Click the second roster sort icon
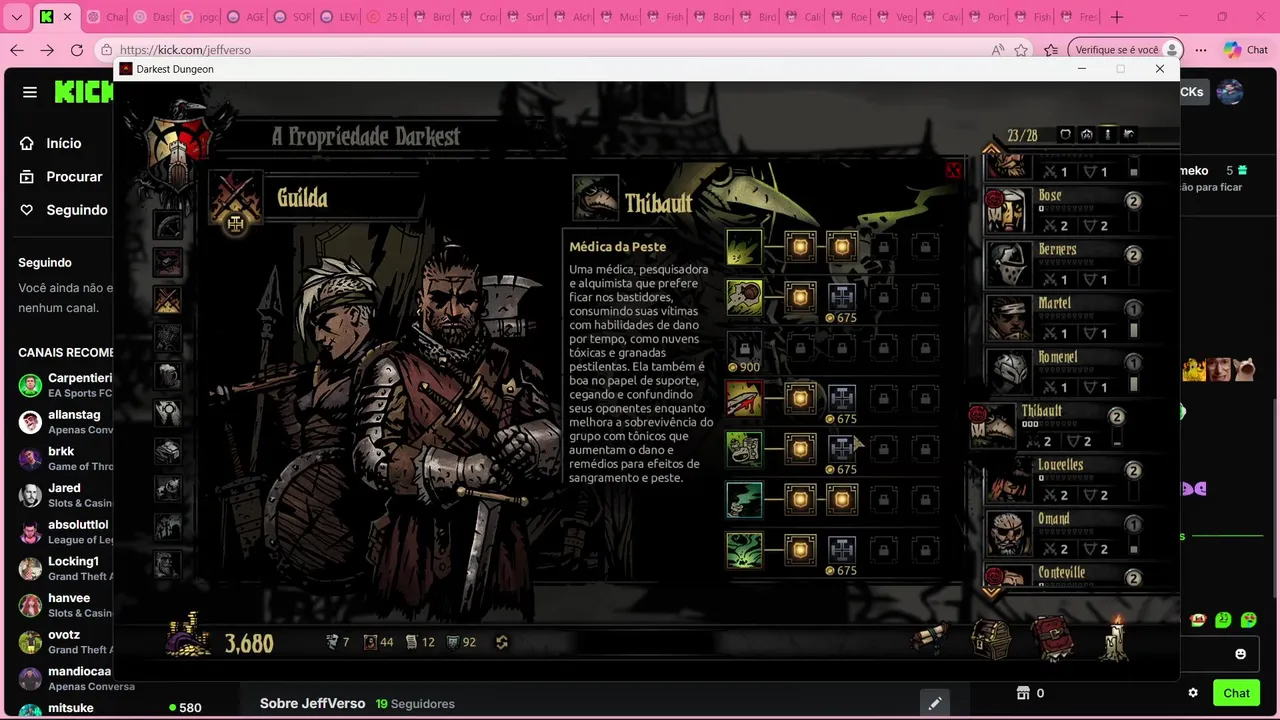1280x720 pixels. 1086,134
